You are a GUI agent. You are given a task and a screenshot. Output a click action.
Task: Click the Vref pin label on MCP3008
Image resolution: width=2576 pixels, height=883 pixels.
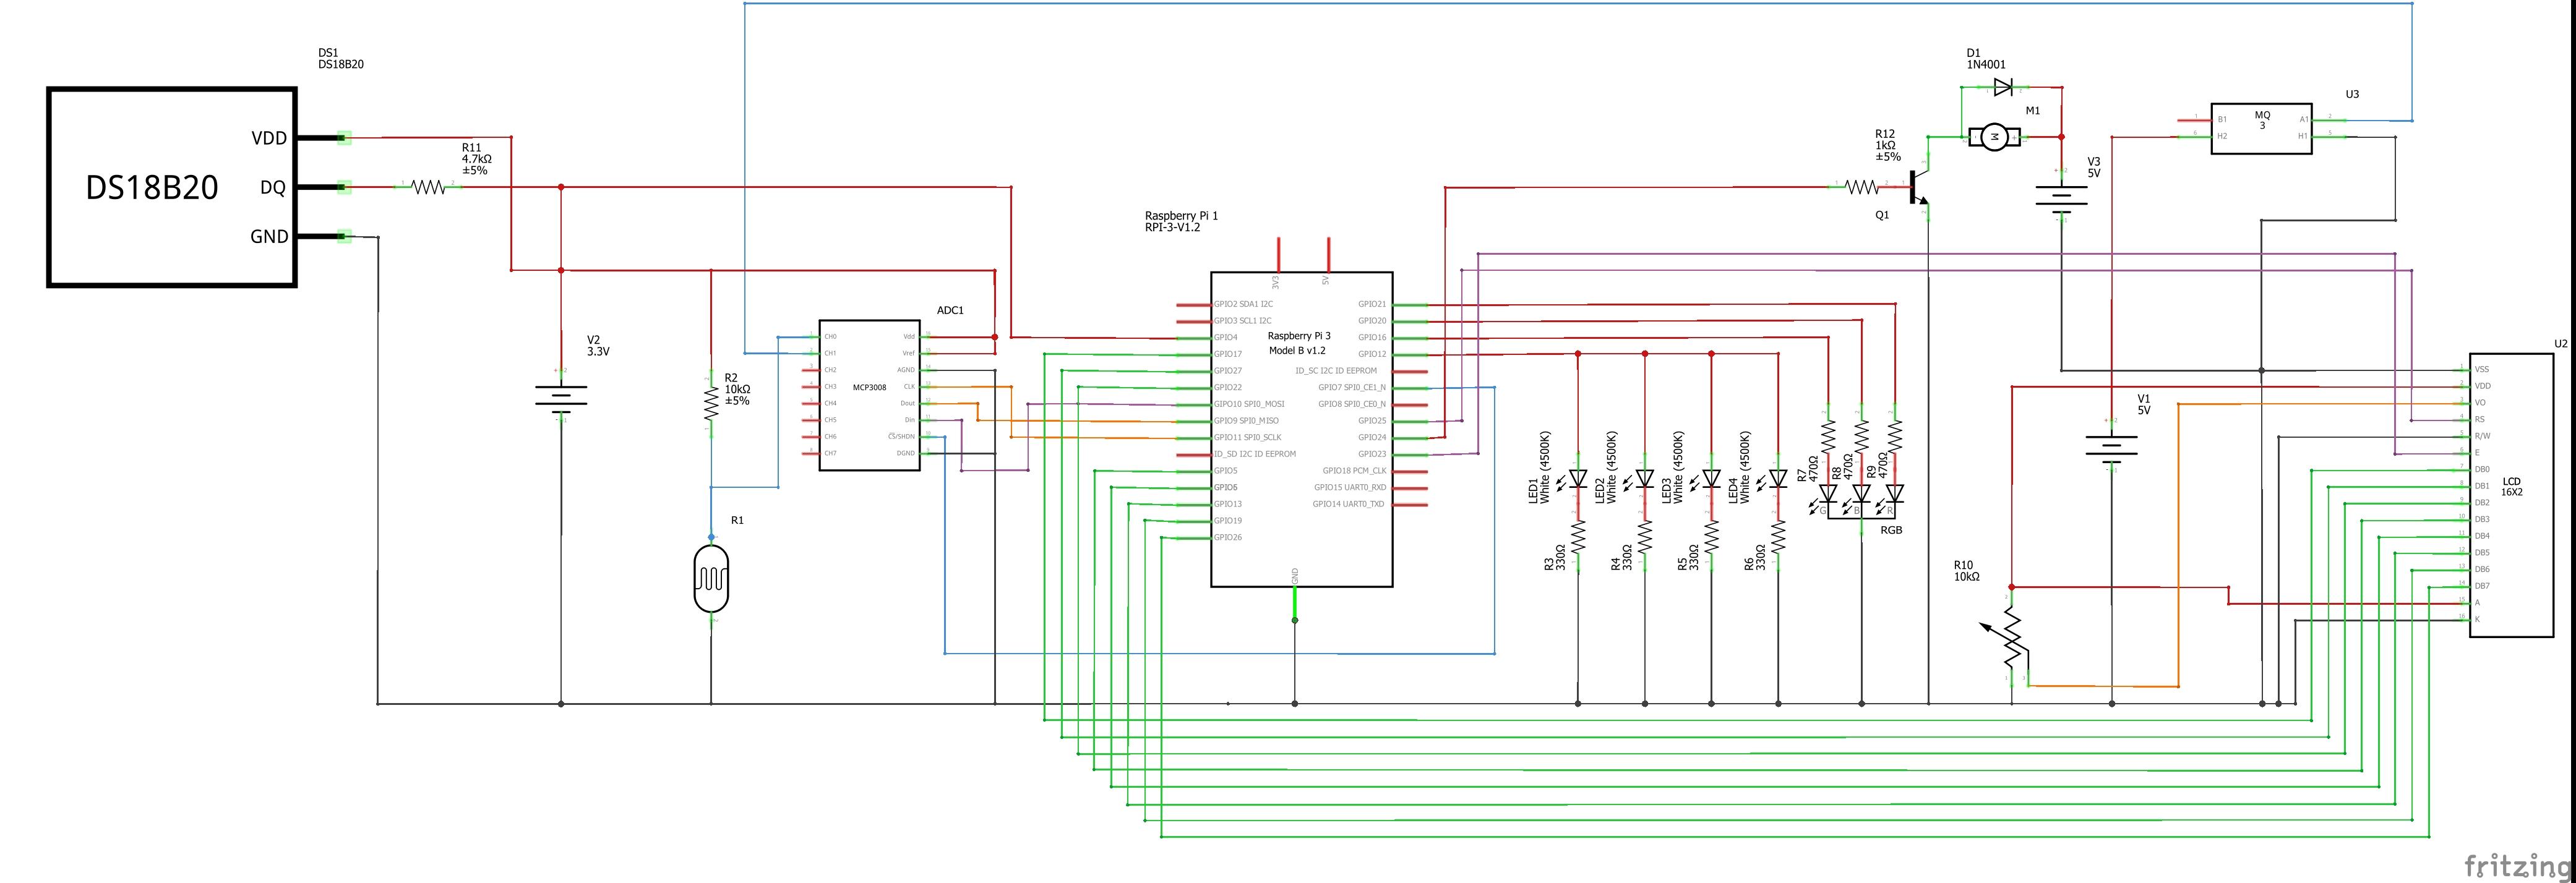pyautogui.click(x=908, y=353)
